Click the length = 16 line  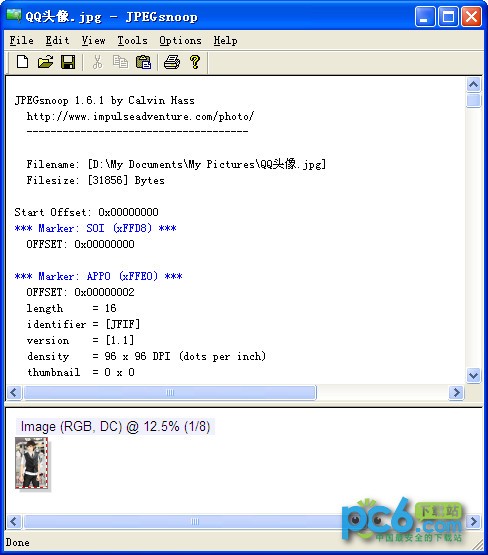point(71,308)
